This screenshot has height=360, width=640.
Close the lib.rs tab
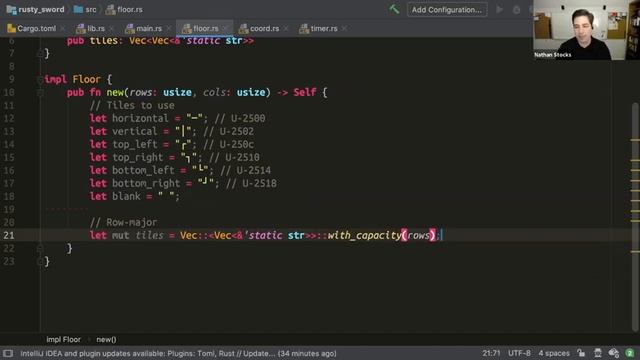tap(111, 29)
